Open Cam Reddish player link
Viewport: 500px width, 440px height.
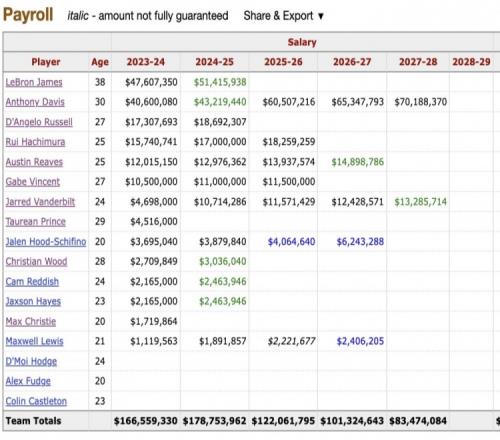[32, 281]
